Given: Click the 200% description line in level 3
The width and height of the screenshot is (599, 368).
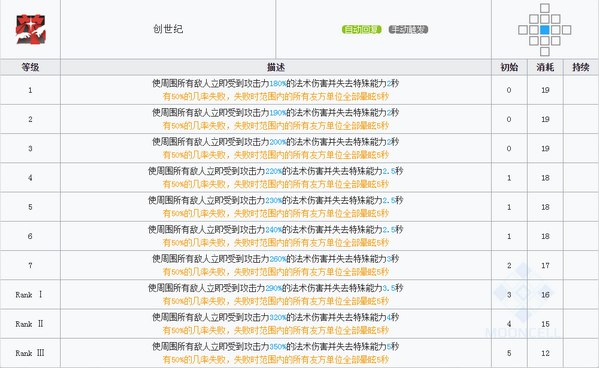Looking at the screenshot, I should 275,142.
